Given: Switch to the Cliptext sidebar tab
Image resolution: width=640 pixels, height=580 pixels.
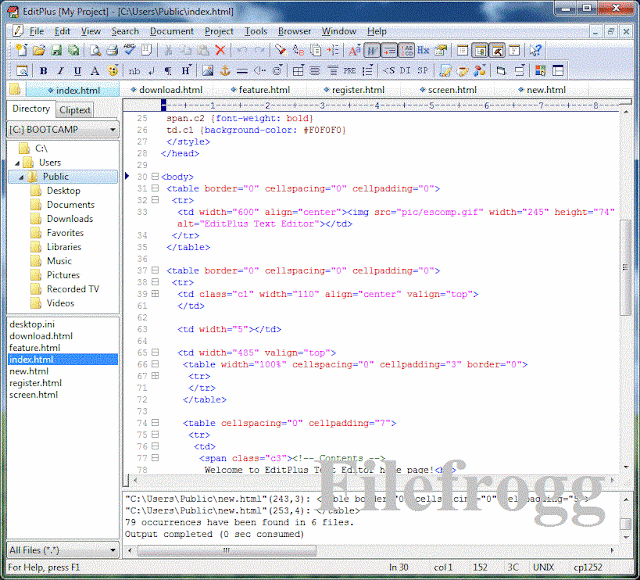Looking at the screenshot, I should coord(75,110).
